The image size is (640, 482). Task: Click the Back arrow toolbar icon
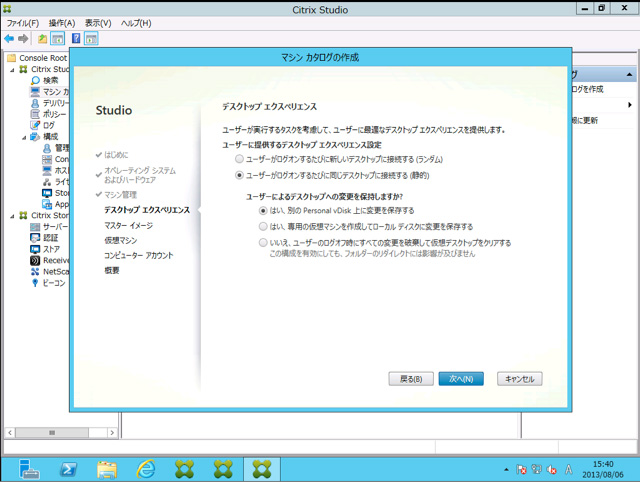coord(9,39)
